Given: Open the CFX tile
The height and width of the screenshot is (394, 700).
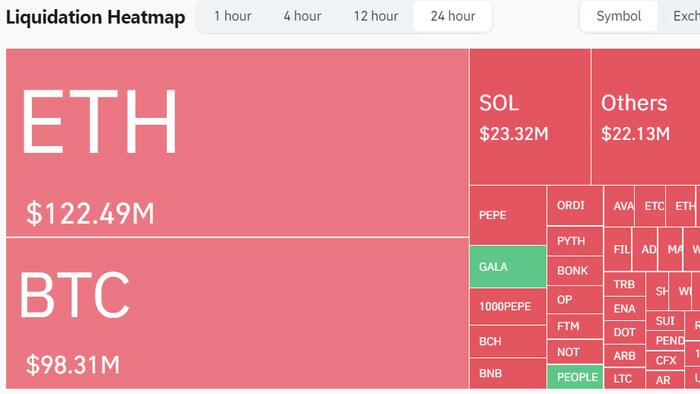Looking at the screenshot, I should pos(665,361).
